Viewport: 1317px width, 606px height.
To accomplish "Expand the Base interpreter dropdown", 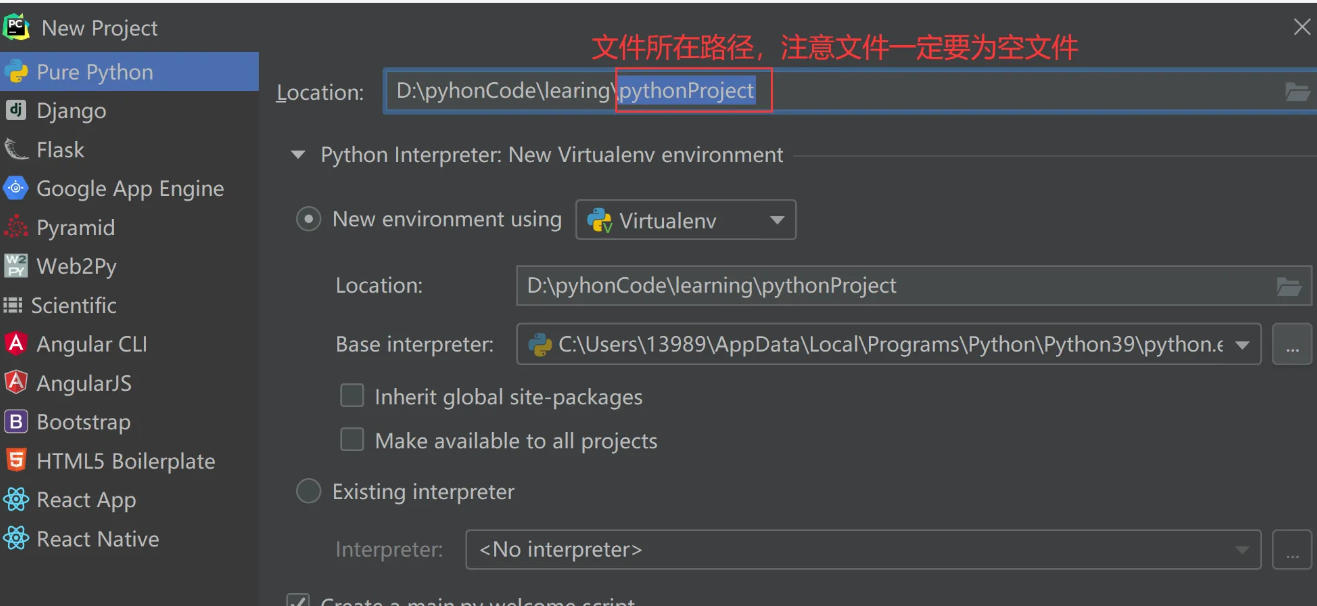I will (1240, 344).
